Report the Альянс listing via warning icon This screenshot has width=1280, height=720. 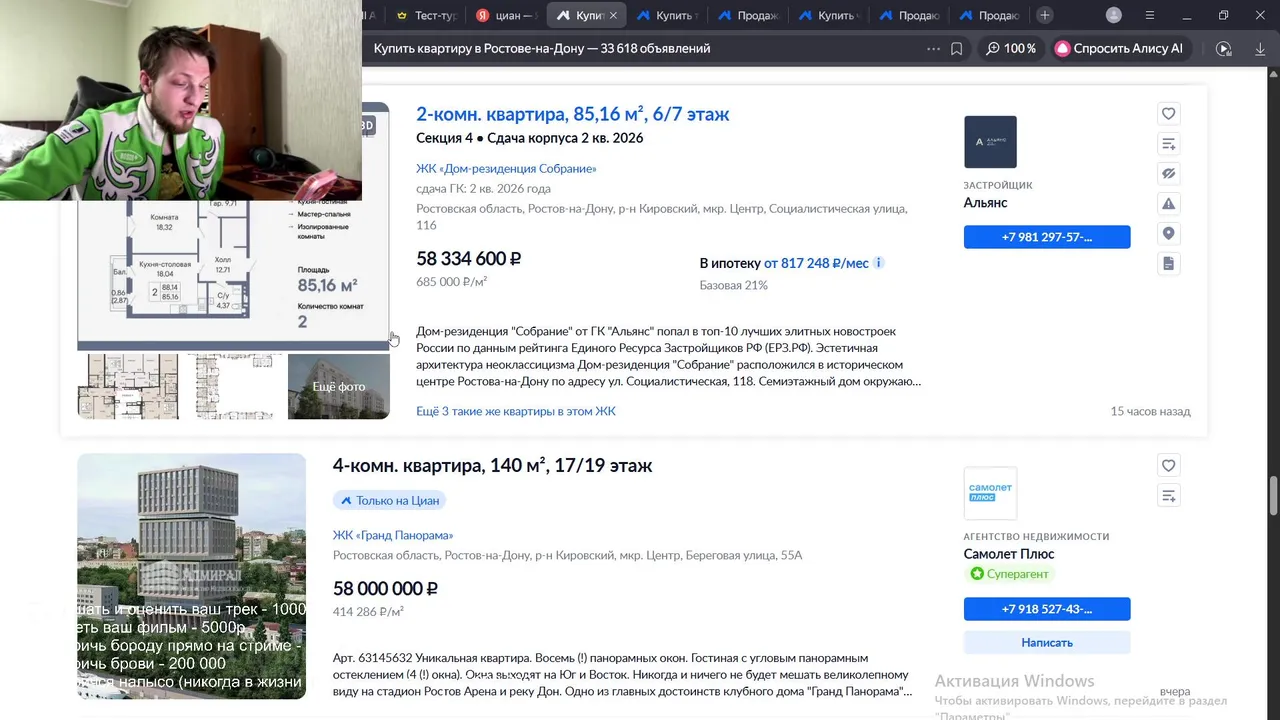(x=1168, y=204)
